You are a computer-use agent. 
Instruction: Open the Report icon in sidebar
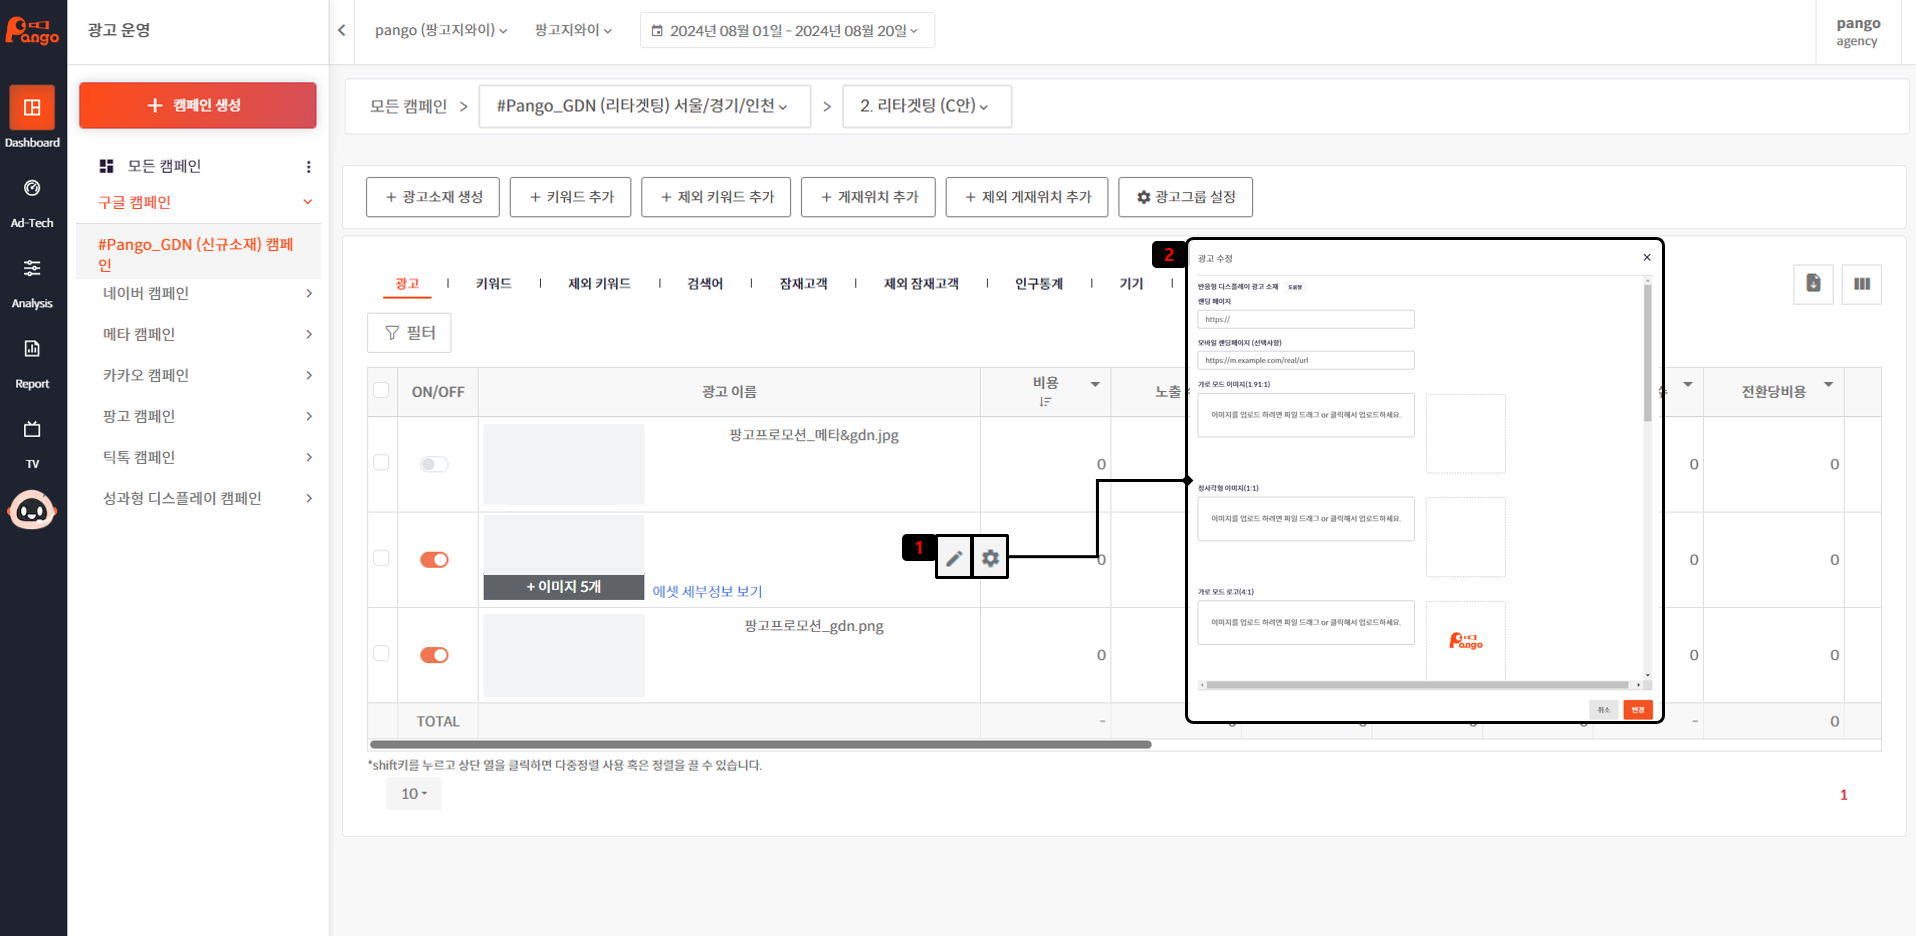pyautogui.click(x=32, y=348)
